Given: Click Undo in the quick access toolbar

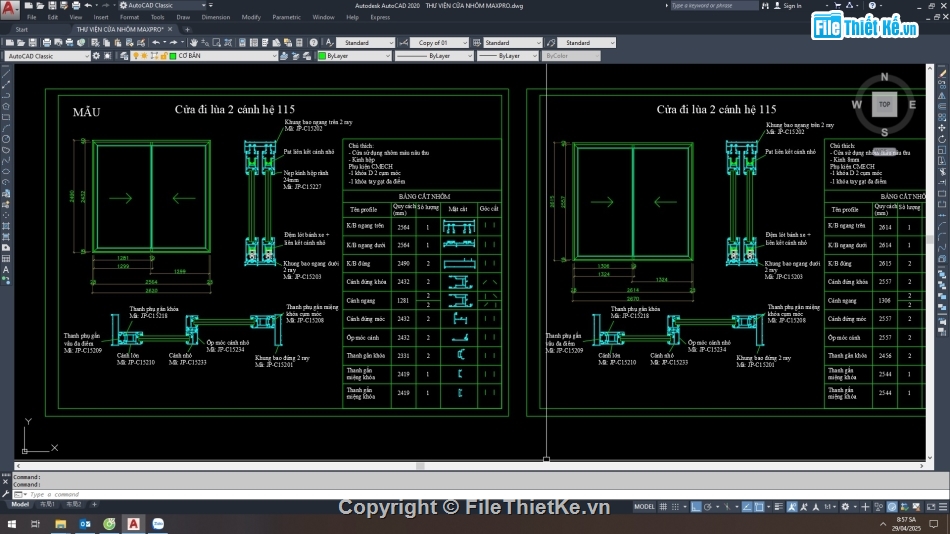Looking at the screenshot, I should [x=88, y=5].
